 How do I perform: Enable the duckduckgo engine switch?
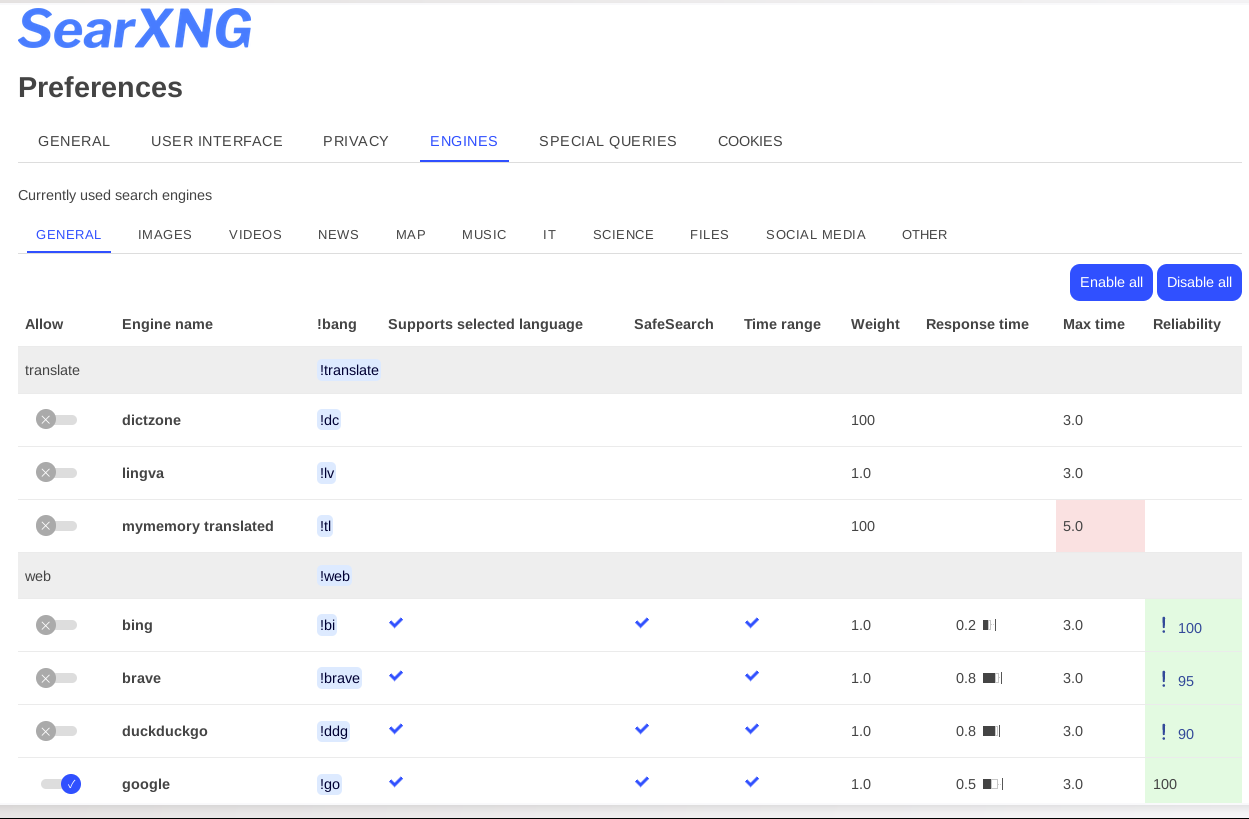56,731
